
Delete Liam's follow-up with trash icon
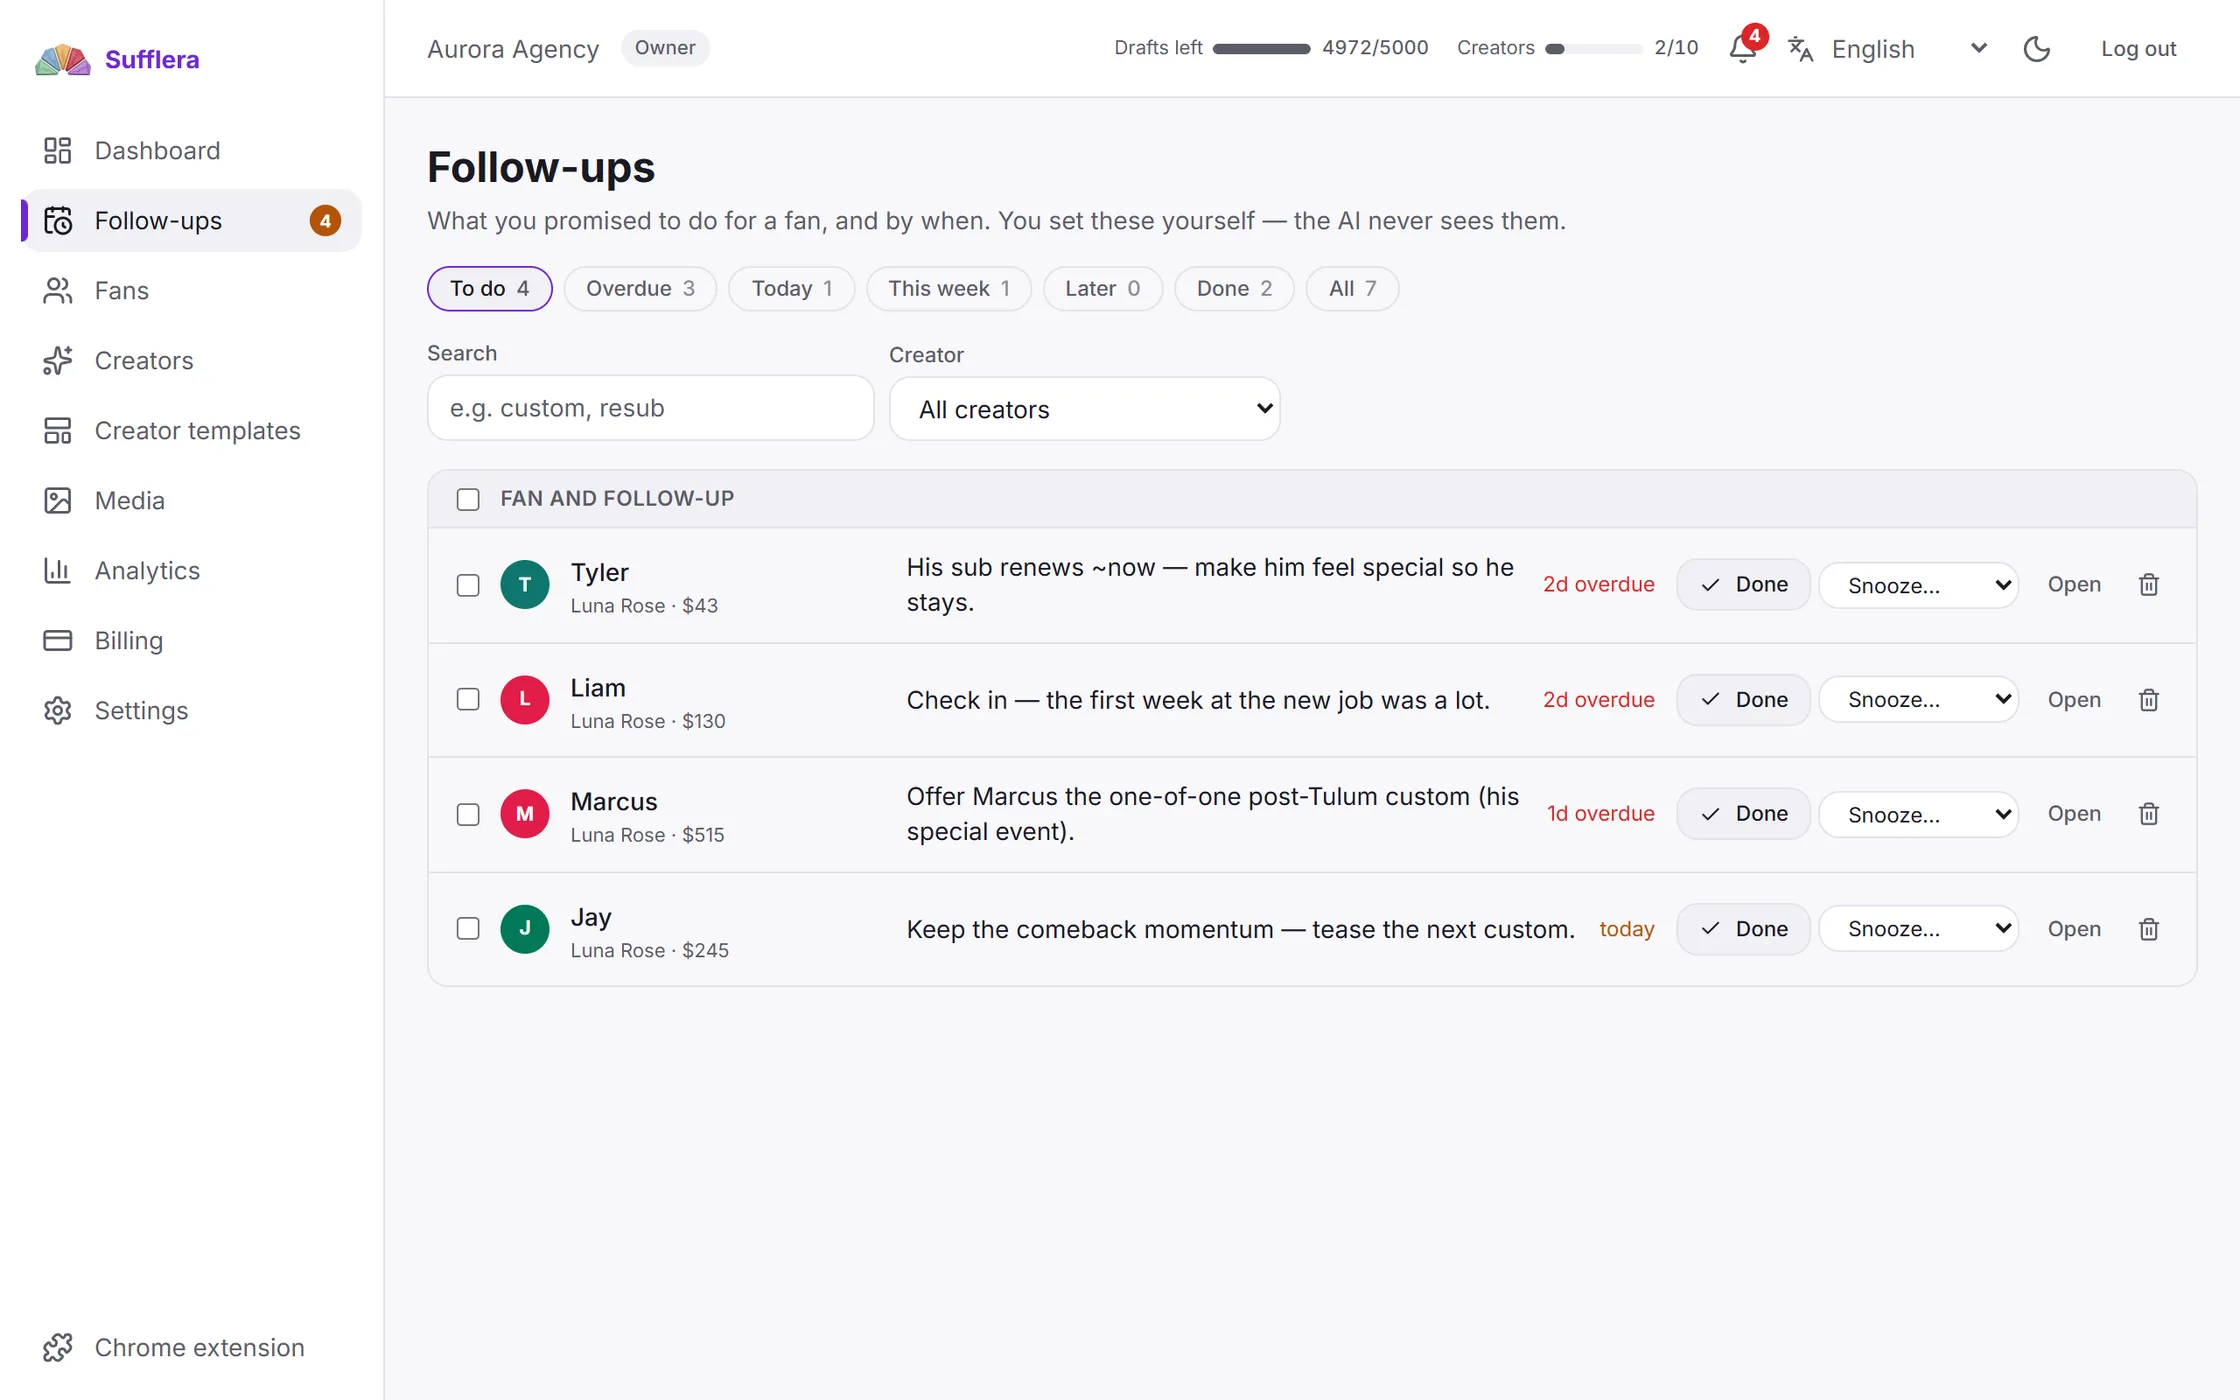coord(2149,700)
